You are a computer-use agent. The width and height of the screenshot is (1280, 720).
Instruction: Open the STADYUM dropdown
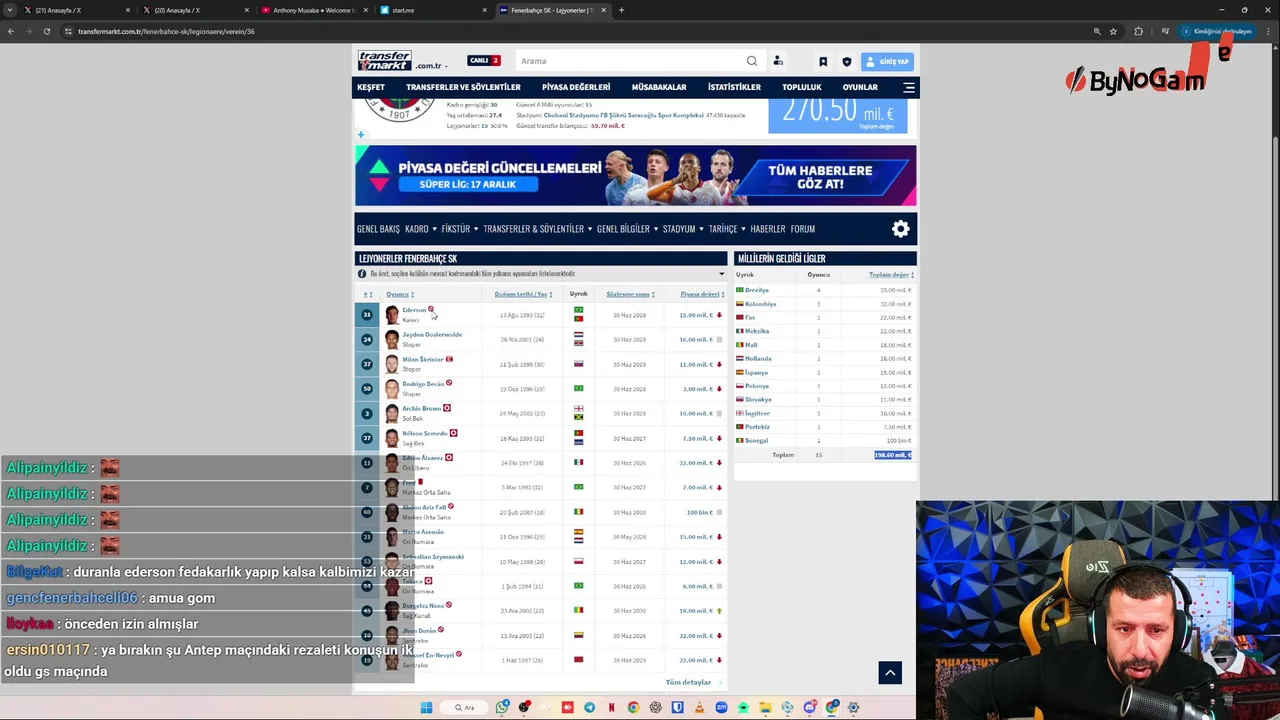click(682, 229)
